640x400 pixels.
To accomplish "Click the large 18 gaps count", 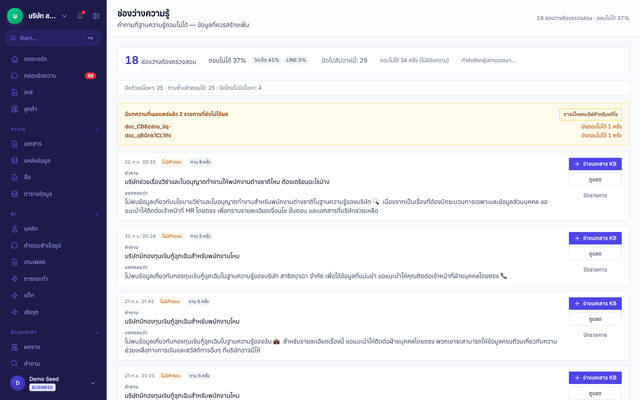I will [x=131, y=60].
